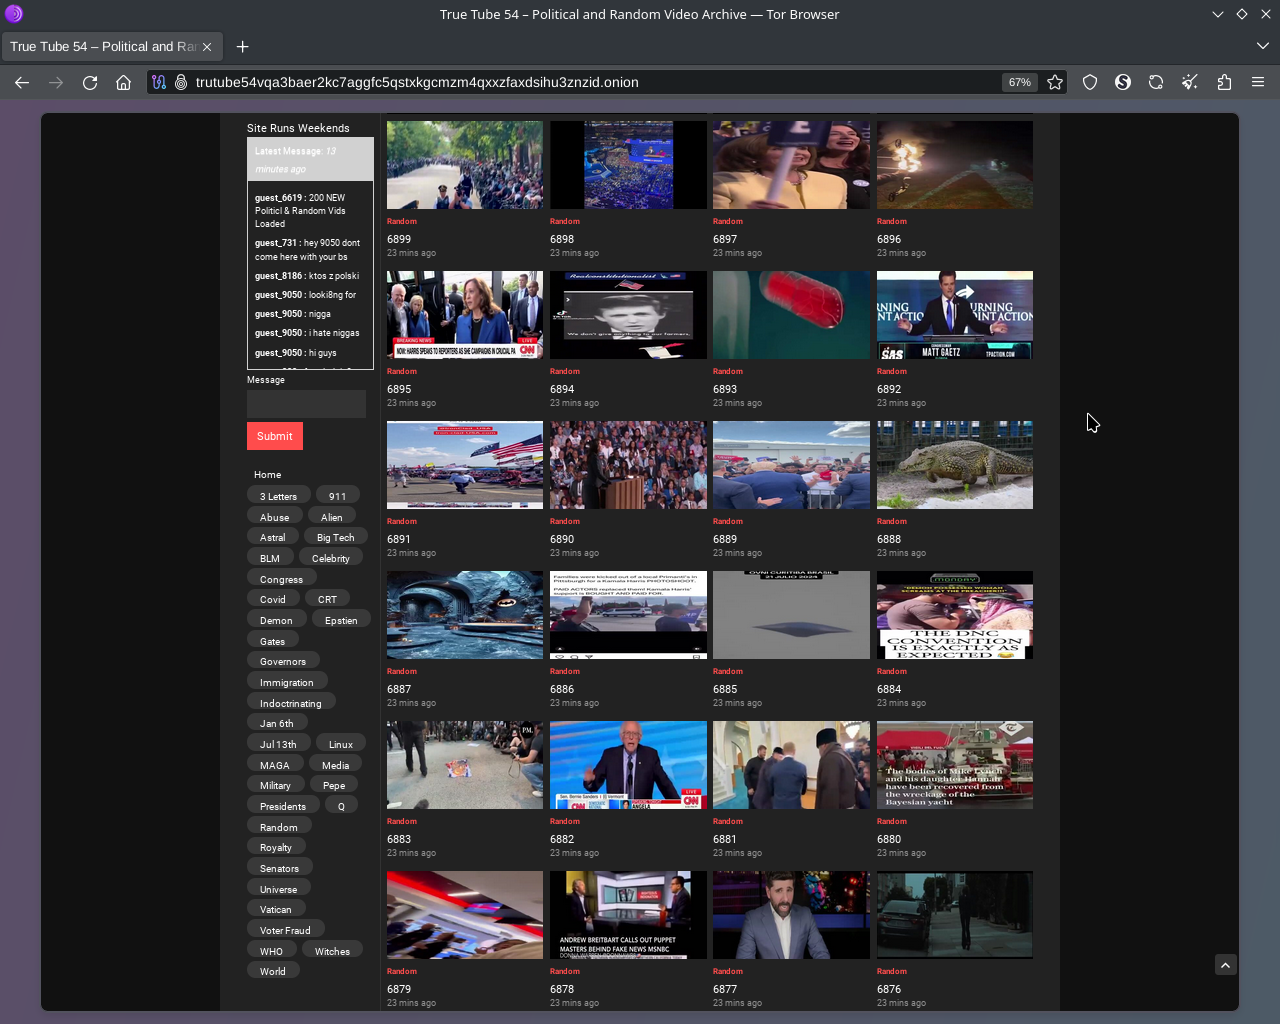The width and height of the screenshot is (1280, 1024).
Task: Reload the page with the refresh icon
Action: click(90, 82)
